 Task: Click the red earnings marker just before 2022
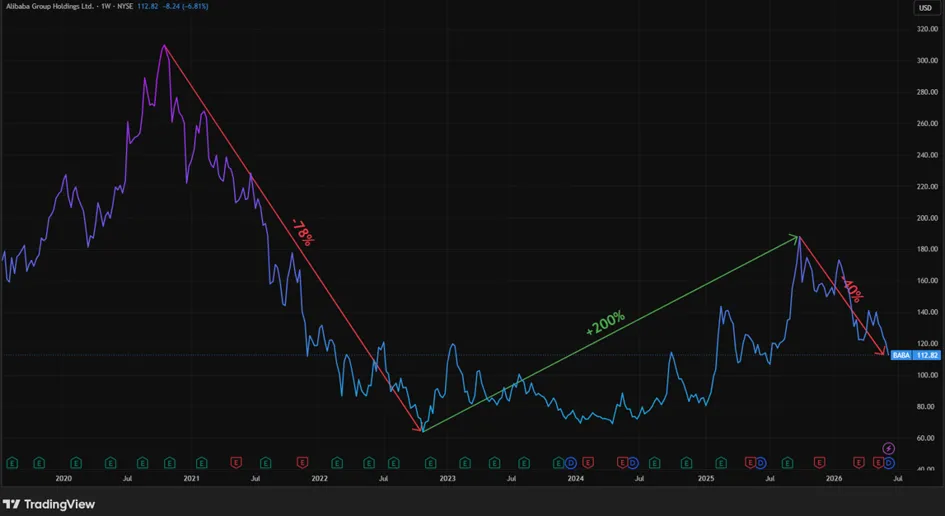point(302,462)
